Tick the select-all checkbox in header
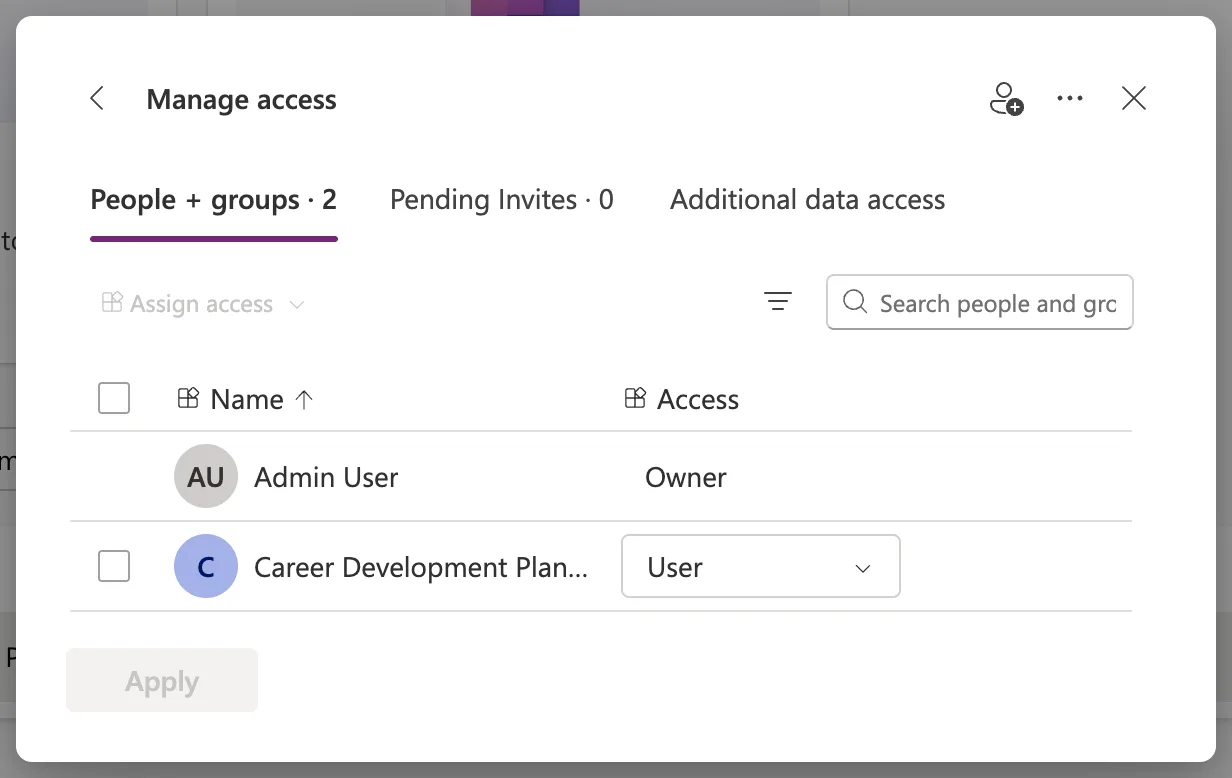This screenshot has height=778, width=1232. 114,399
